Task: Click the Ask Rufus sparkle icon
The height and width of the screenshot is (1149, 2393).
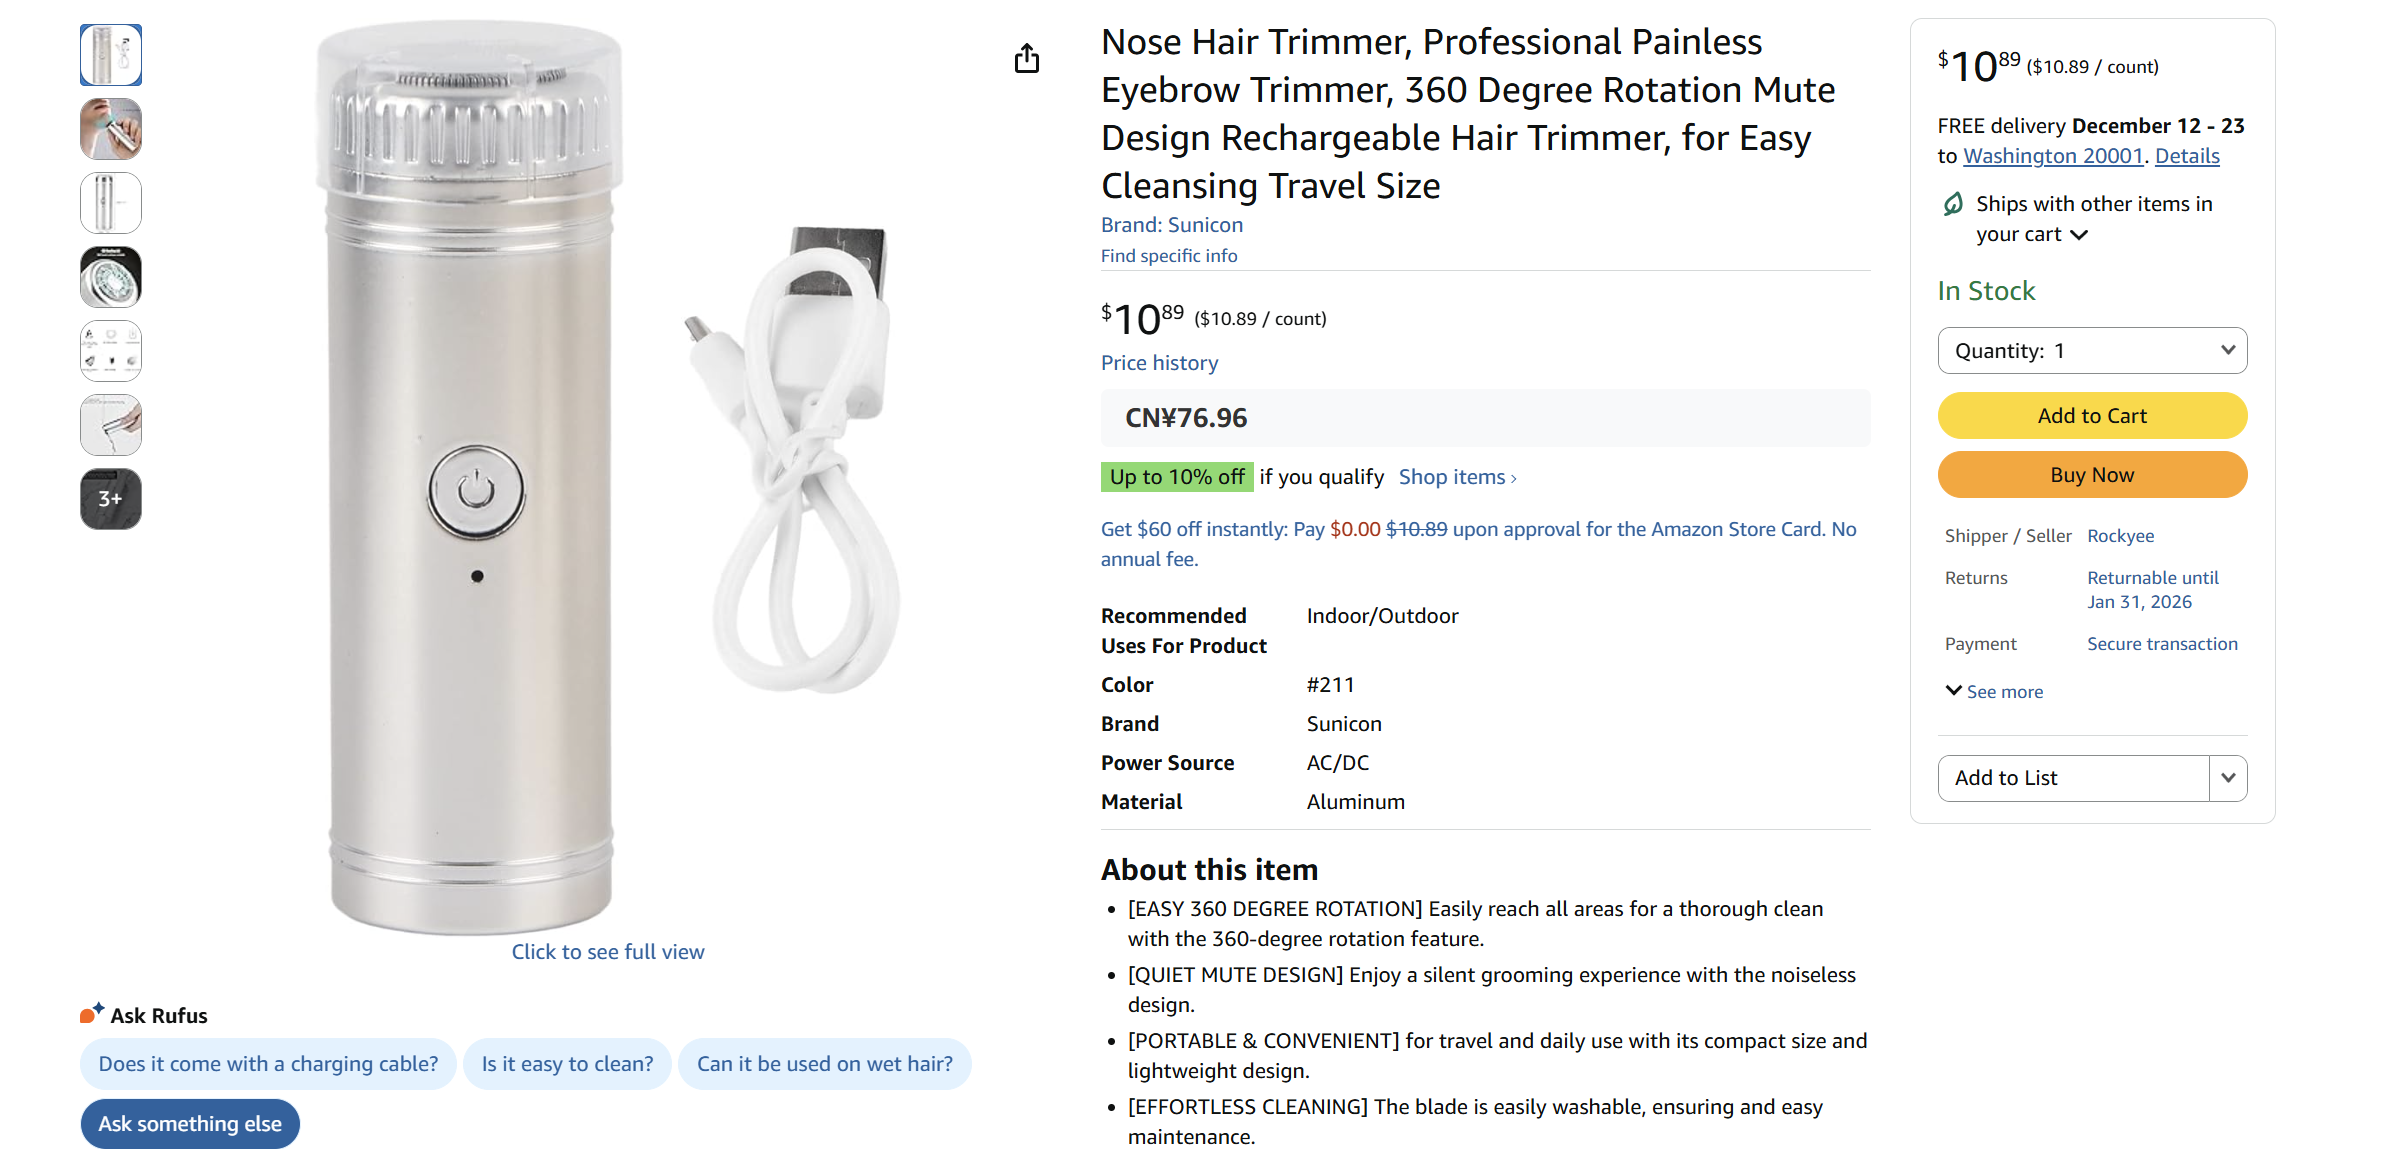Action: click(90, 1012)
